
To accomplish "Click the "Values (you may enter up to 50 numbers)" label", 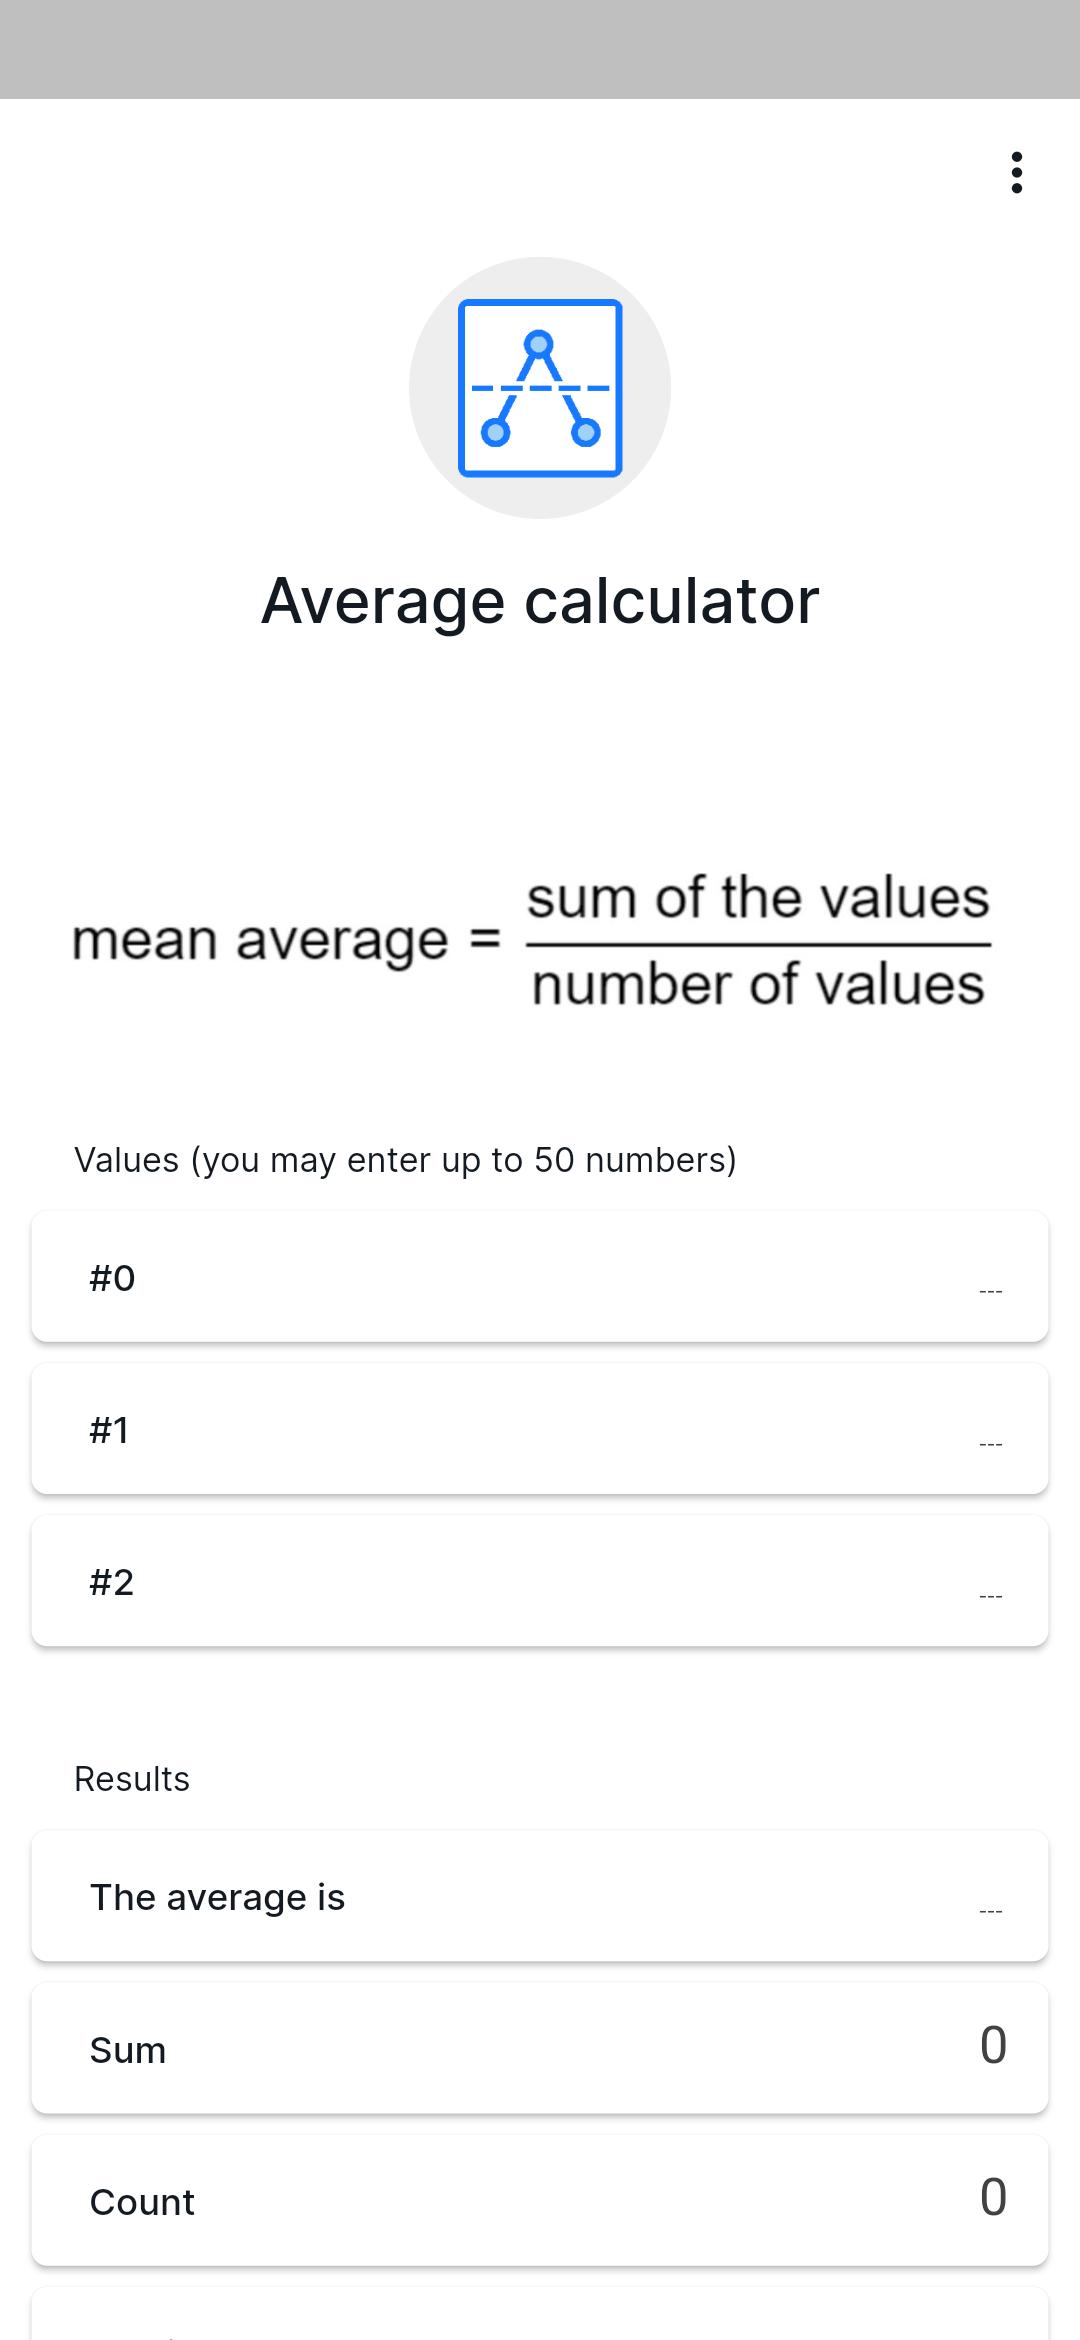I will [405, 1160].
